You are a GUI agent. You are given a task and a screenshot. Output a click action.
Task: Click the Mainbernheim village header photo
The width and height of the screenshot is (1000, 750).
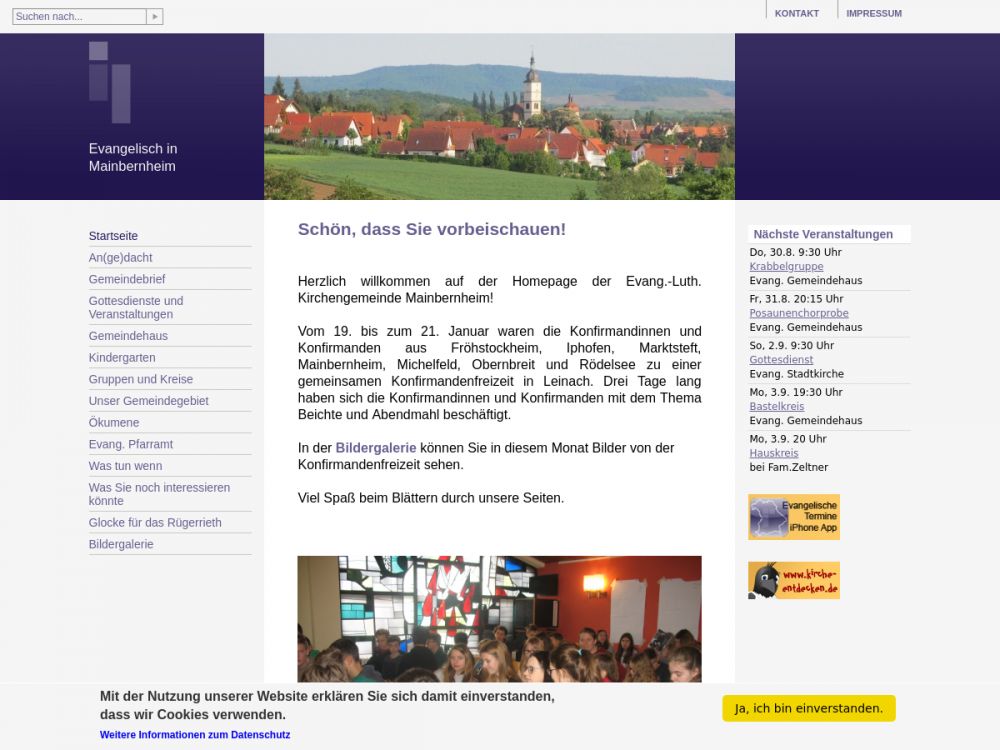click(x=499, y=116)
